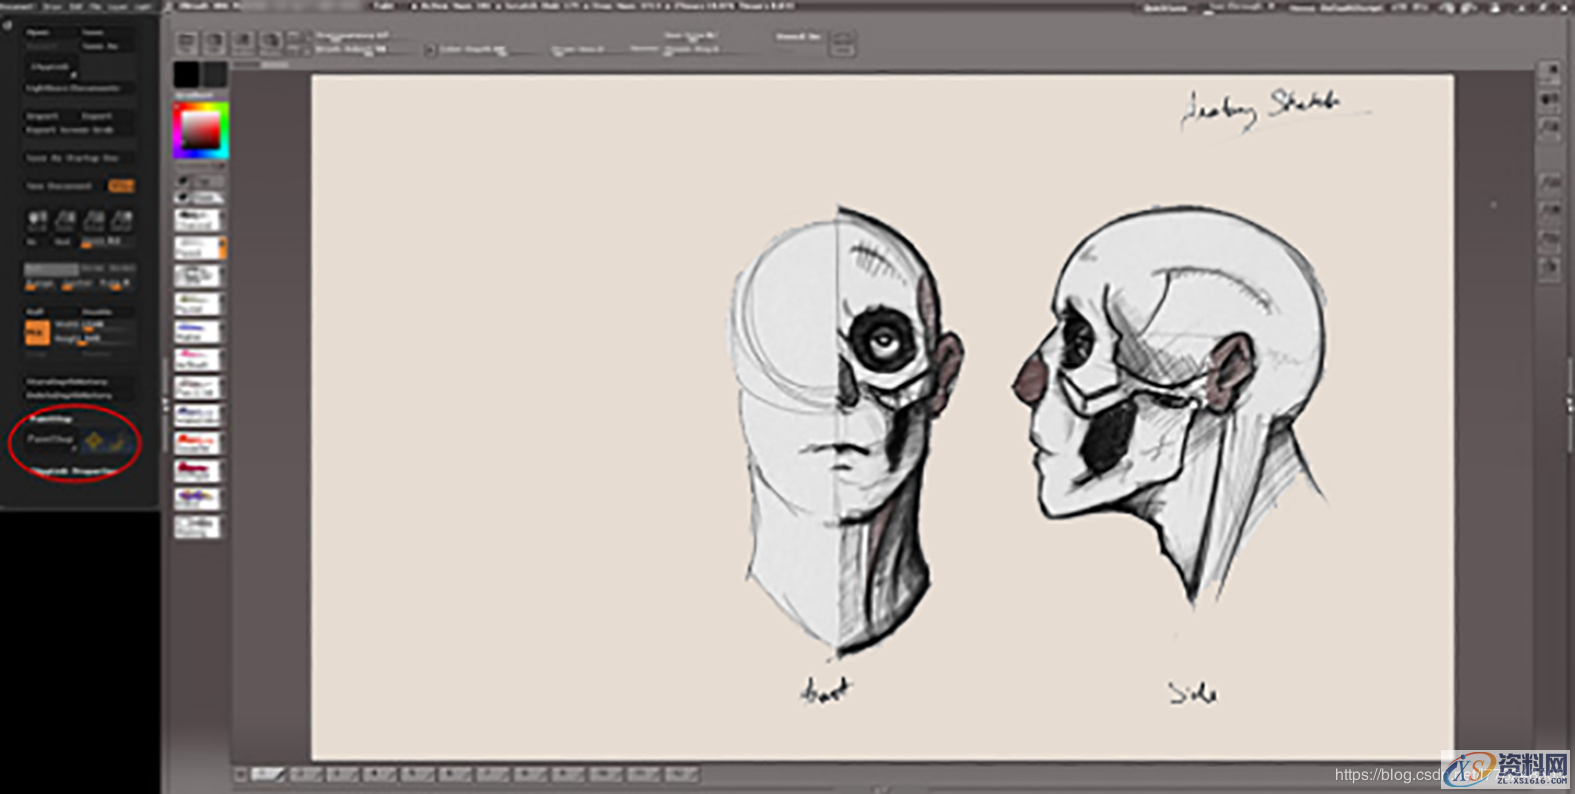
Task: Select the top brush preset thumbnail
Action: (197, 219)
